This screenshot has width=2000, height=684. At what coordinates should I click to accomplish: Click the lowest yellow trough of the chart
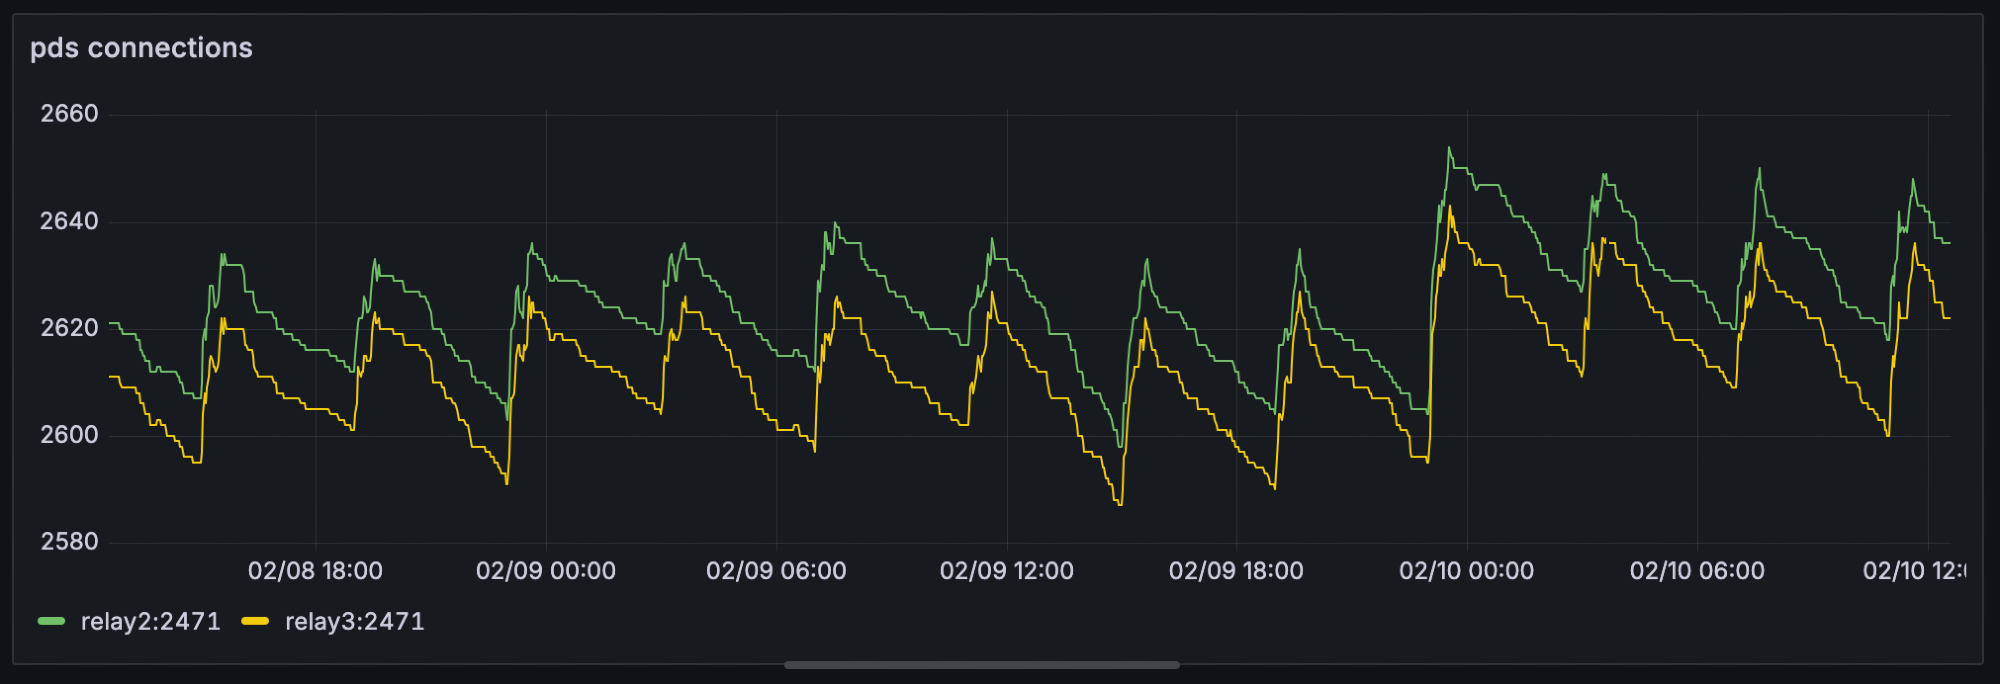point(1119,504)
